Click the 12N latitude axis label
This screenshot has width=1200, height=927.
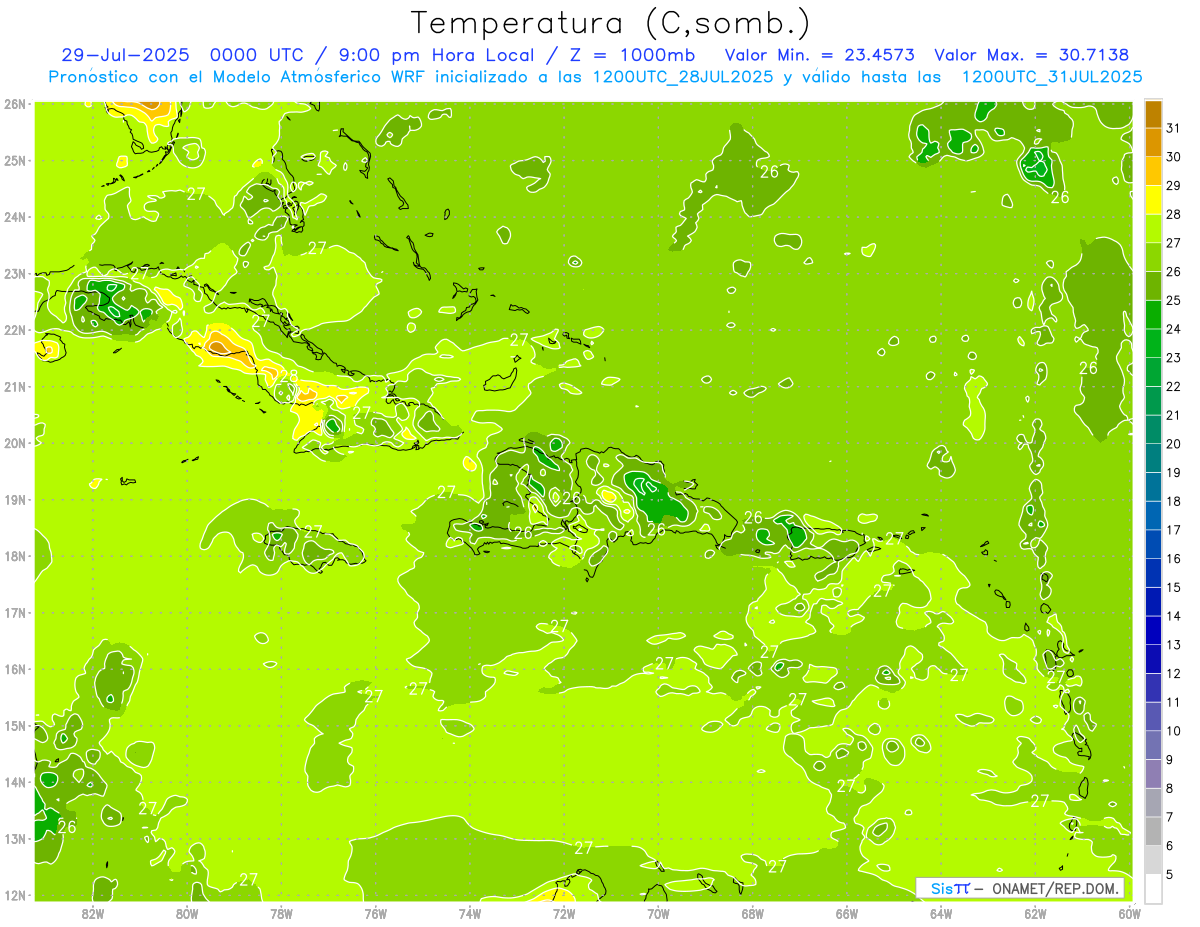click(x=14, y=894)
